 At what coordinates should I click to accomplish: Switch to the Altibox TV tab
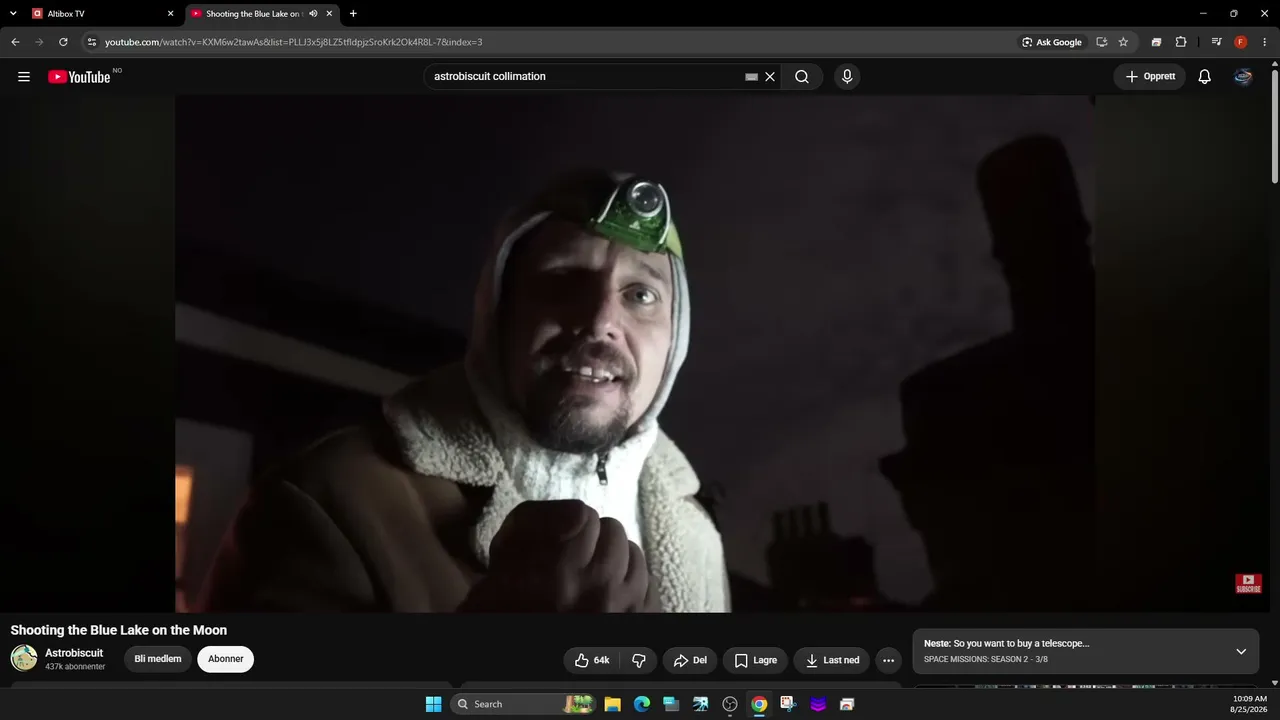point(103,14)
